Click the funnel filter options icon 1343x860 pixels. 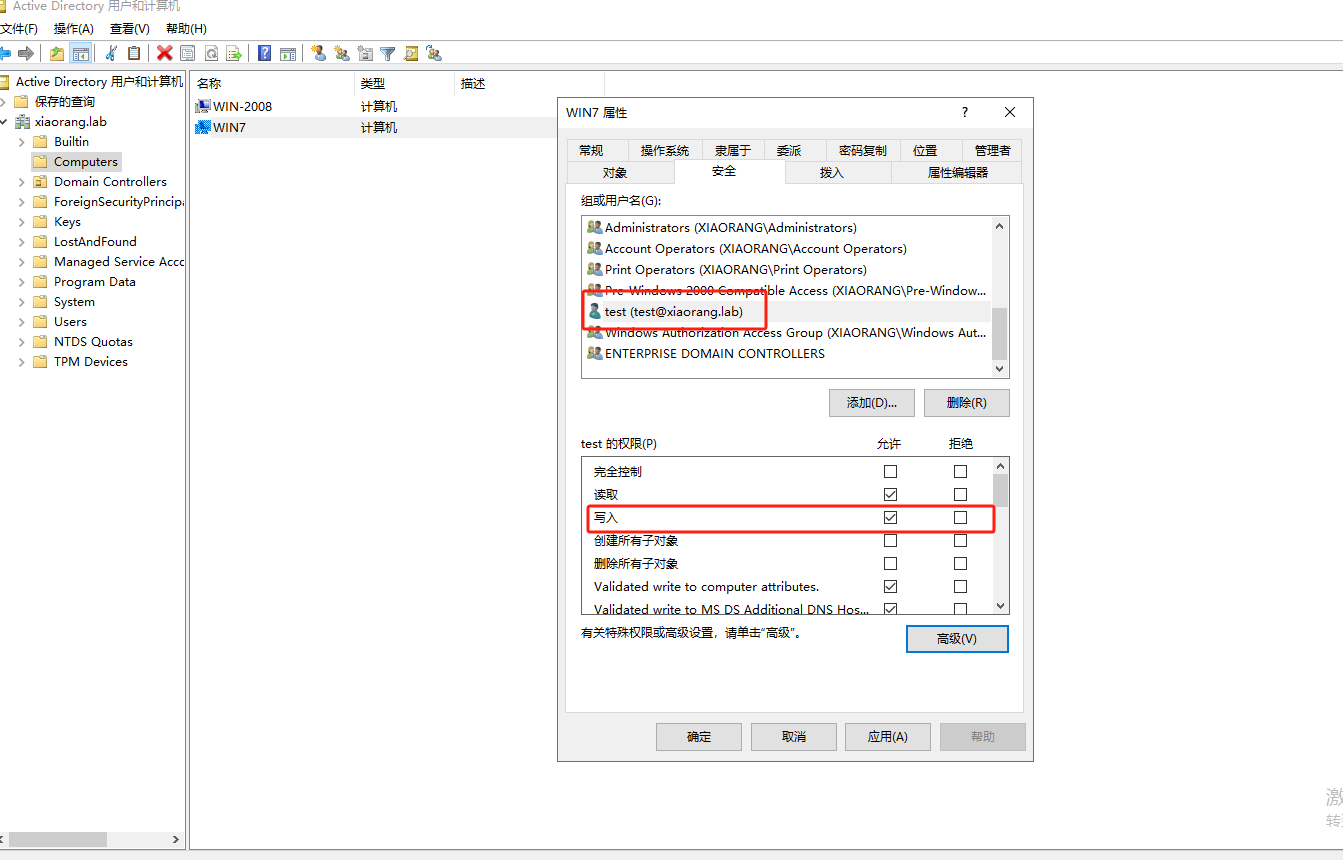(x=388, y=53)
